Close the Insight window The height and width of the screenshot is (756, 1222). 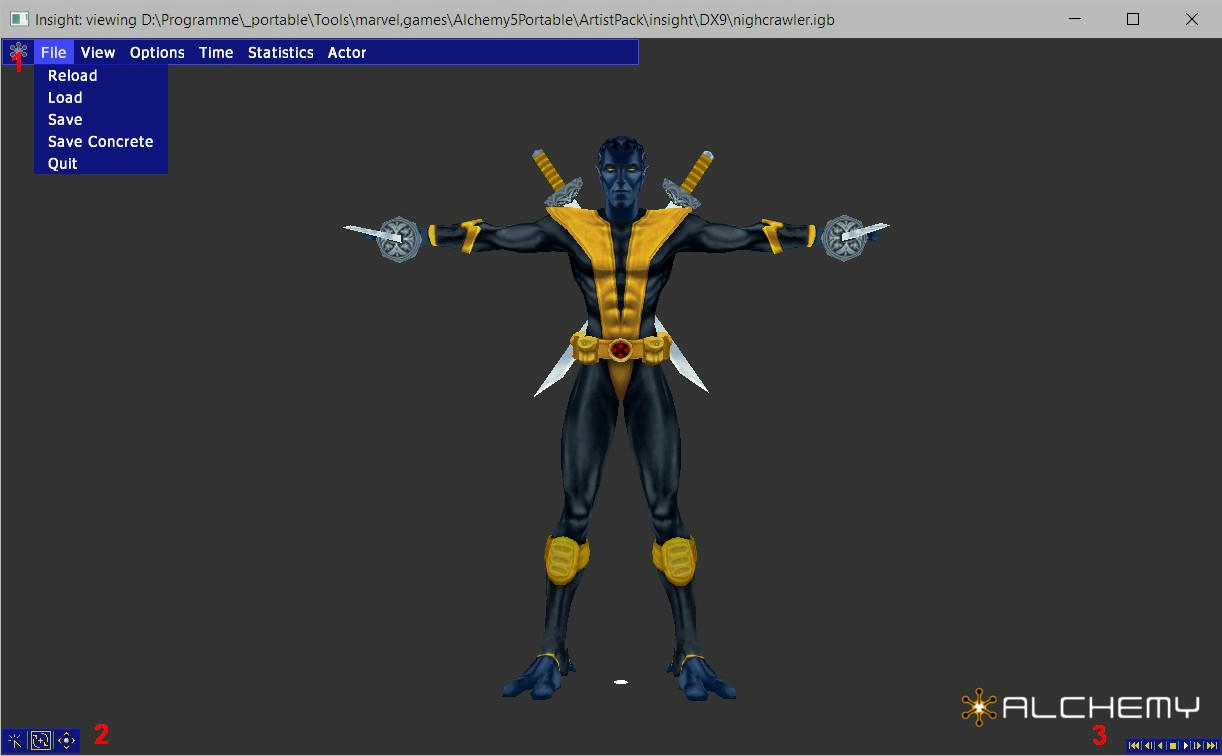pos(1191,19)
